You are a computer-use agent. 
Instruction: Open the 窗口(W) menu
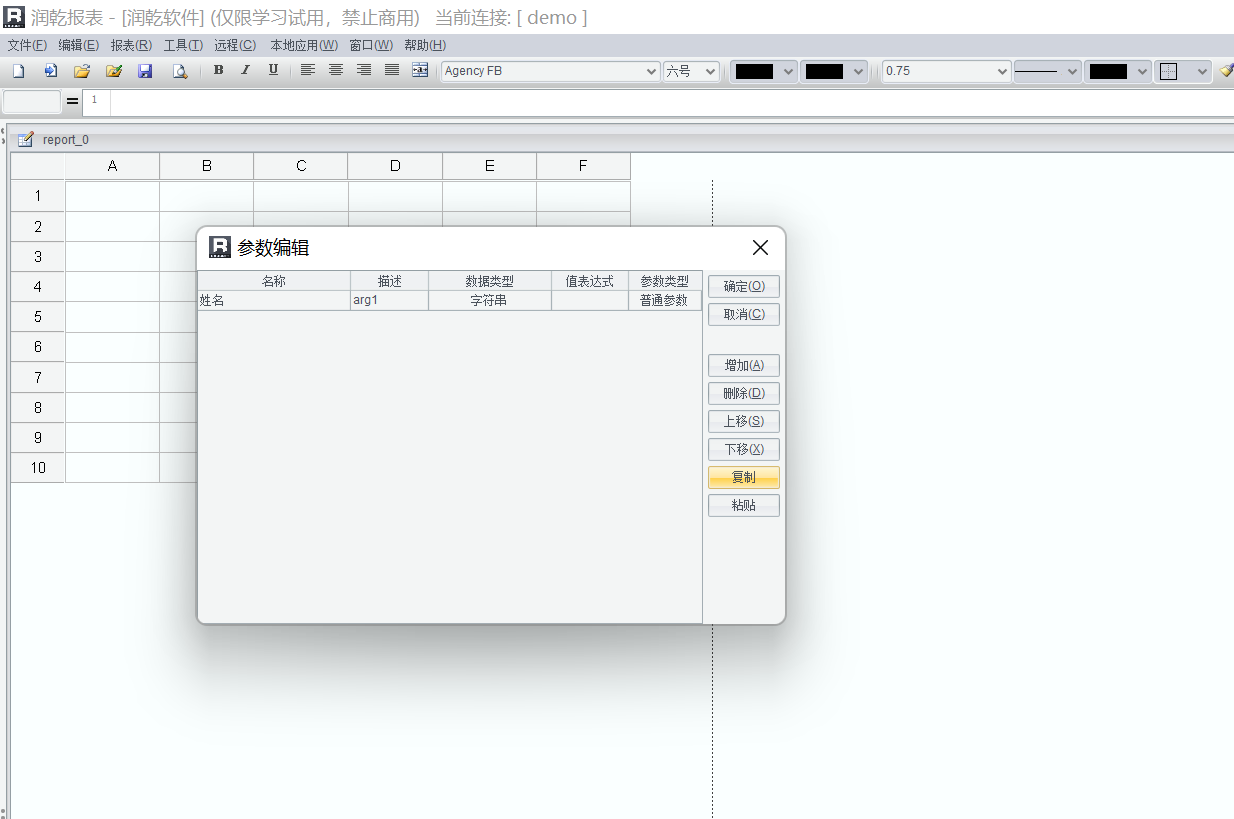coord(371,45)
